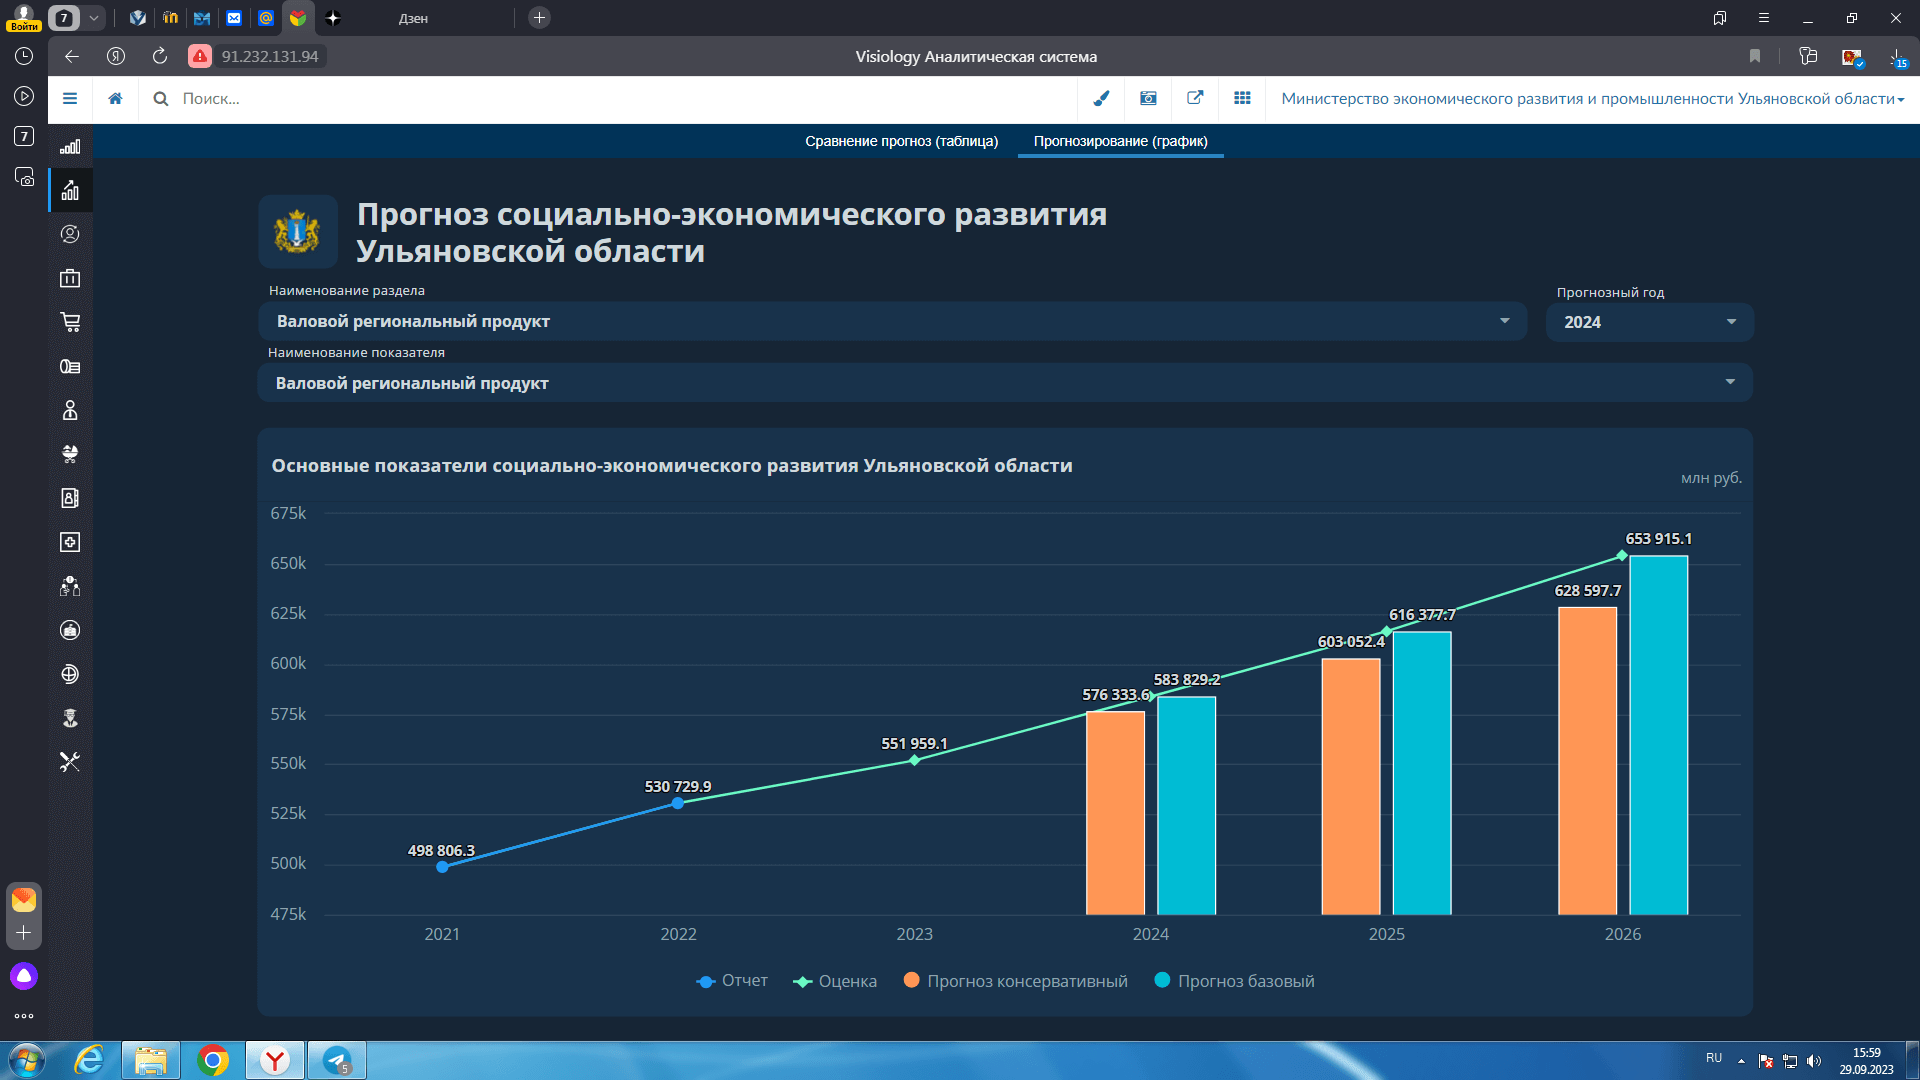This screenshot has height=1080, width=1920.
Task: Open the baby stroller sidebar section
Action: click(70, 454)
